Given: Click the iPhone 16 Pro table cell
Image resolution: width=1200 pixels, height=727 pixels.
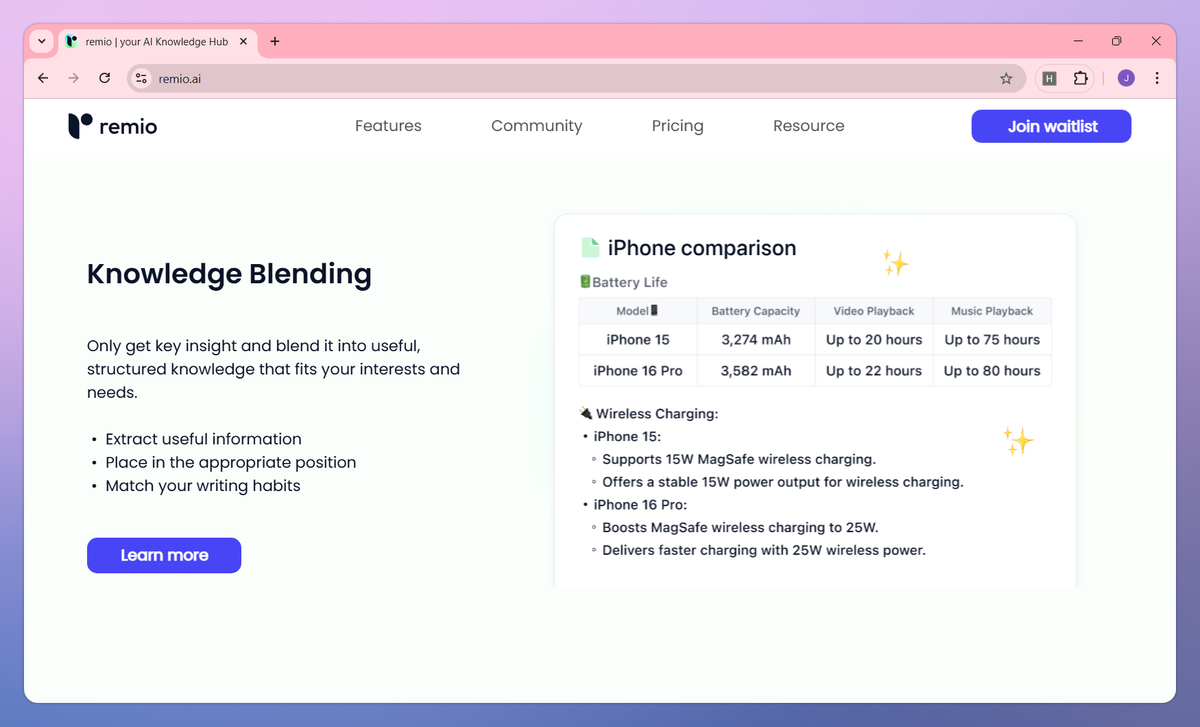Looking at the screenshot, I should tap(638, 371).
